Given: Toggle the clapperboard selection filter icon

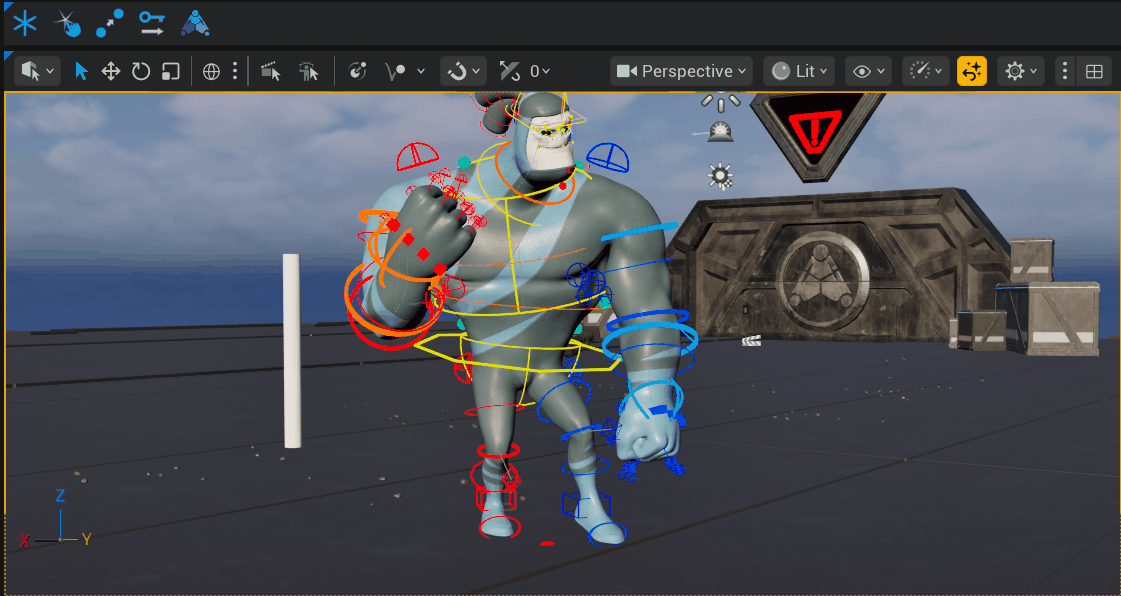Looking at the screenshot, I should tap(270, 71).
